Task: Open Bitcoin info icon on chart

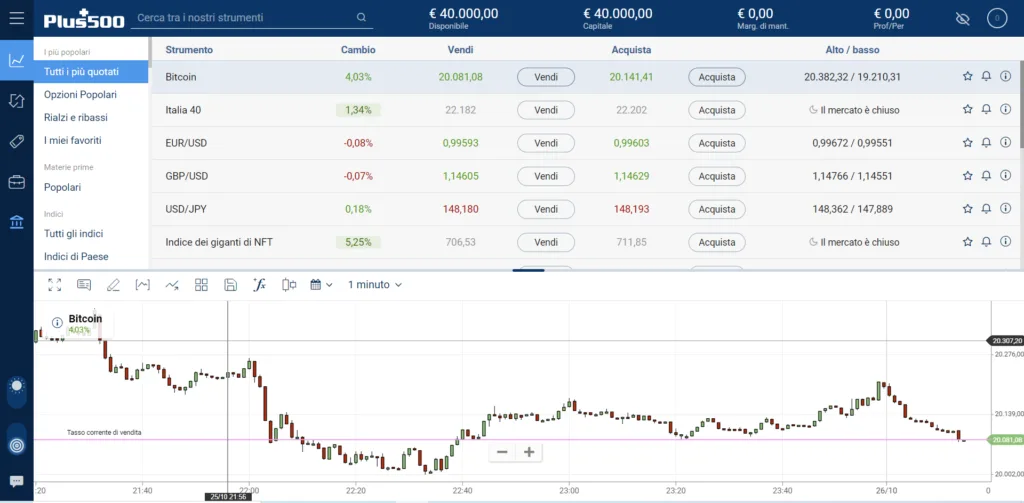Action: coord(57,322)
